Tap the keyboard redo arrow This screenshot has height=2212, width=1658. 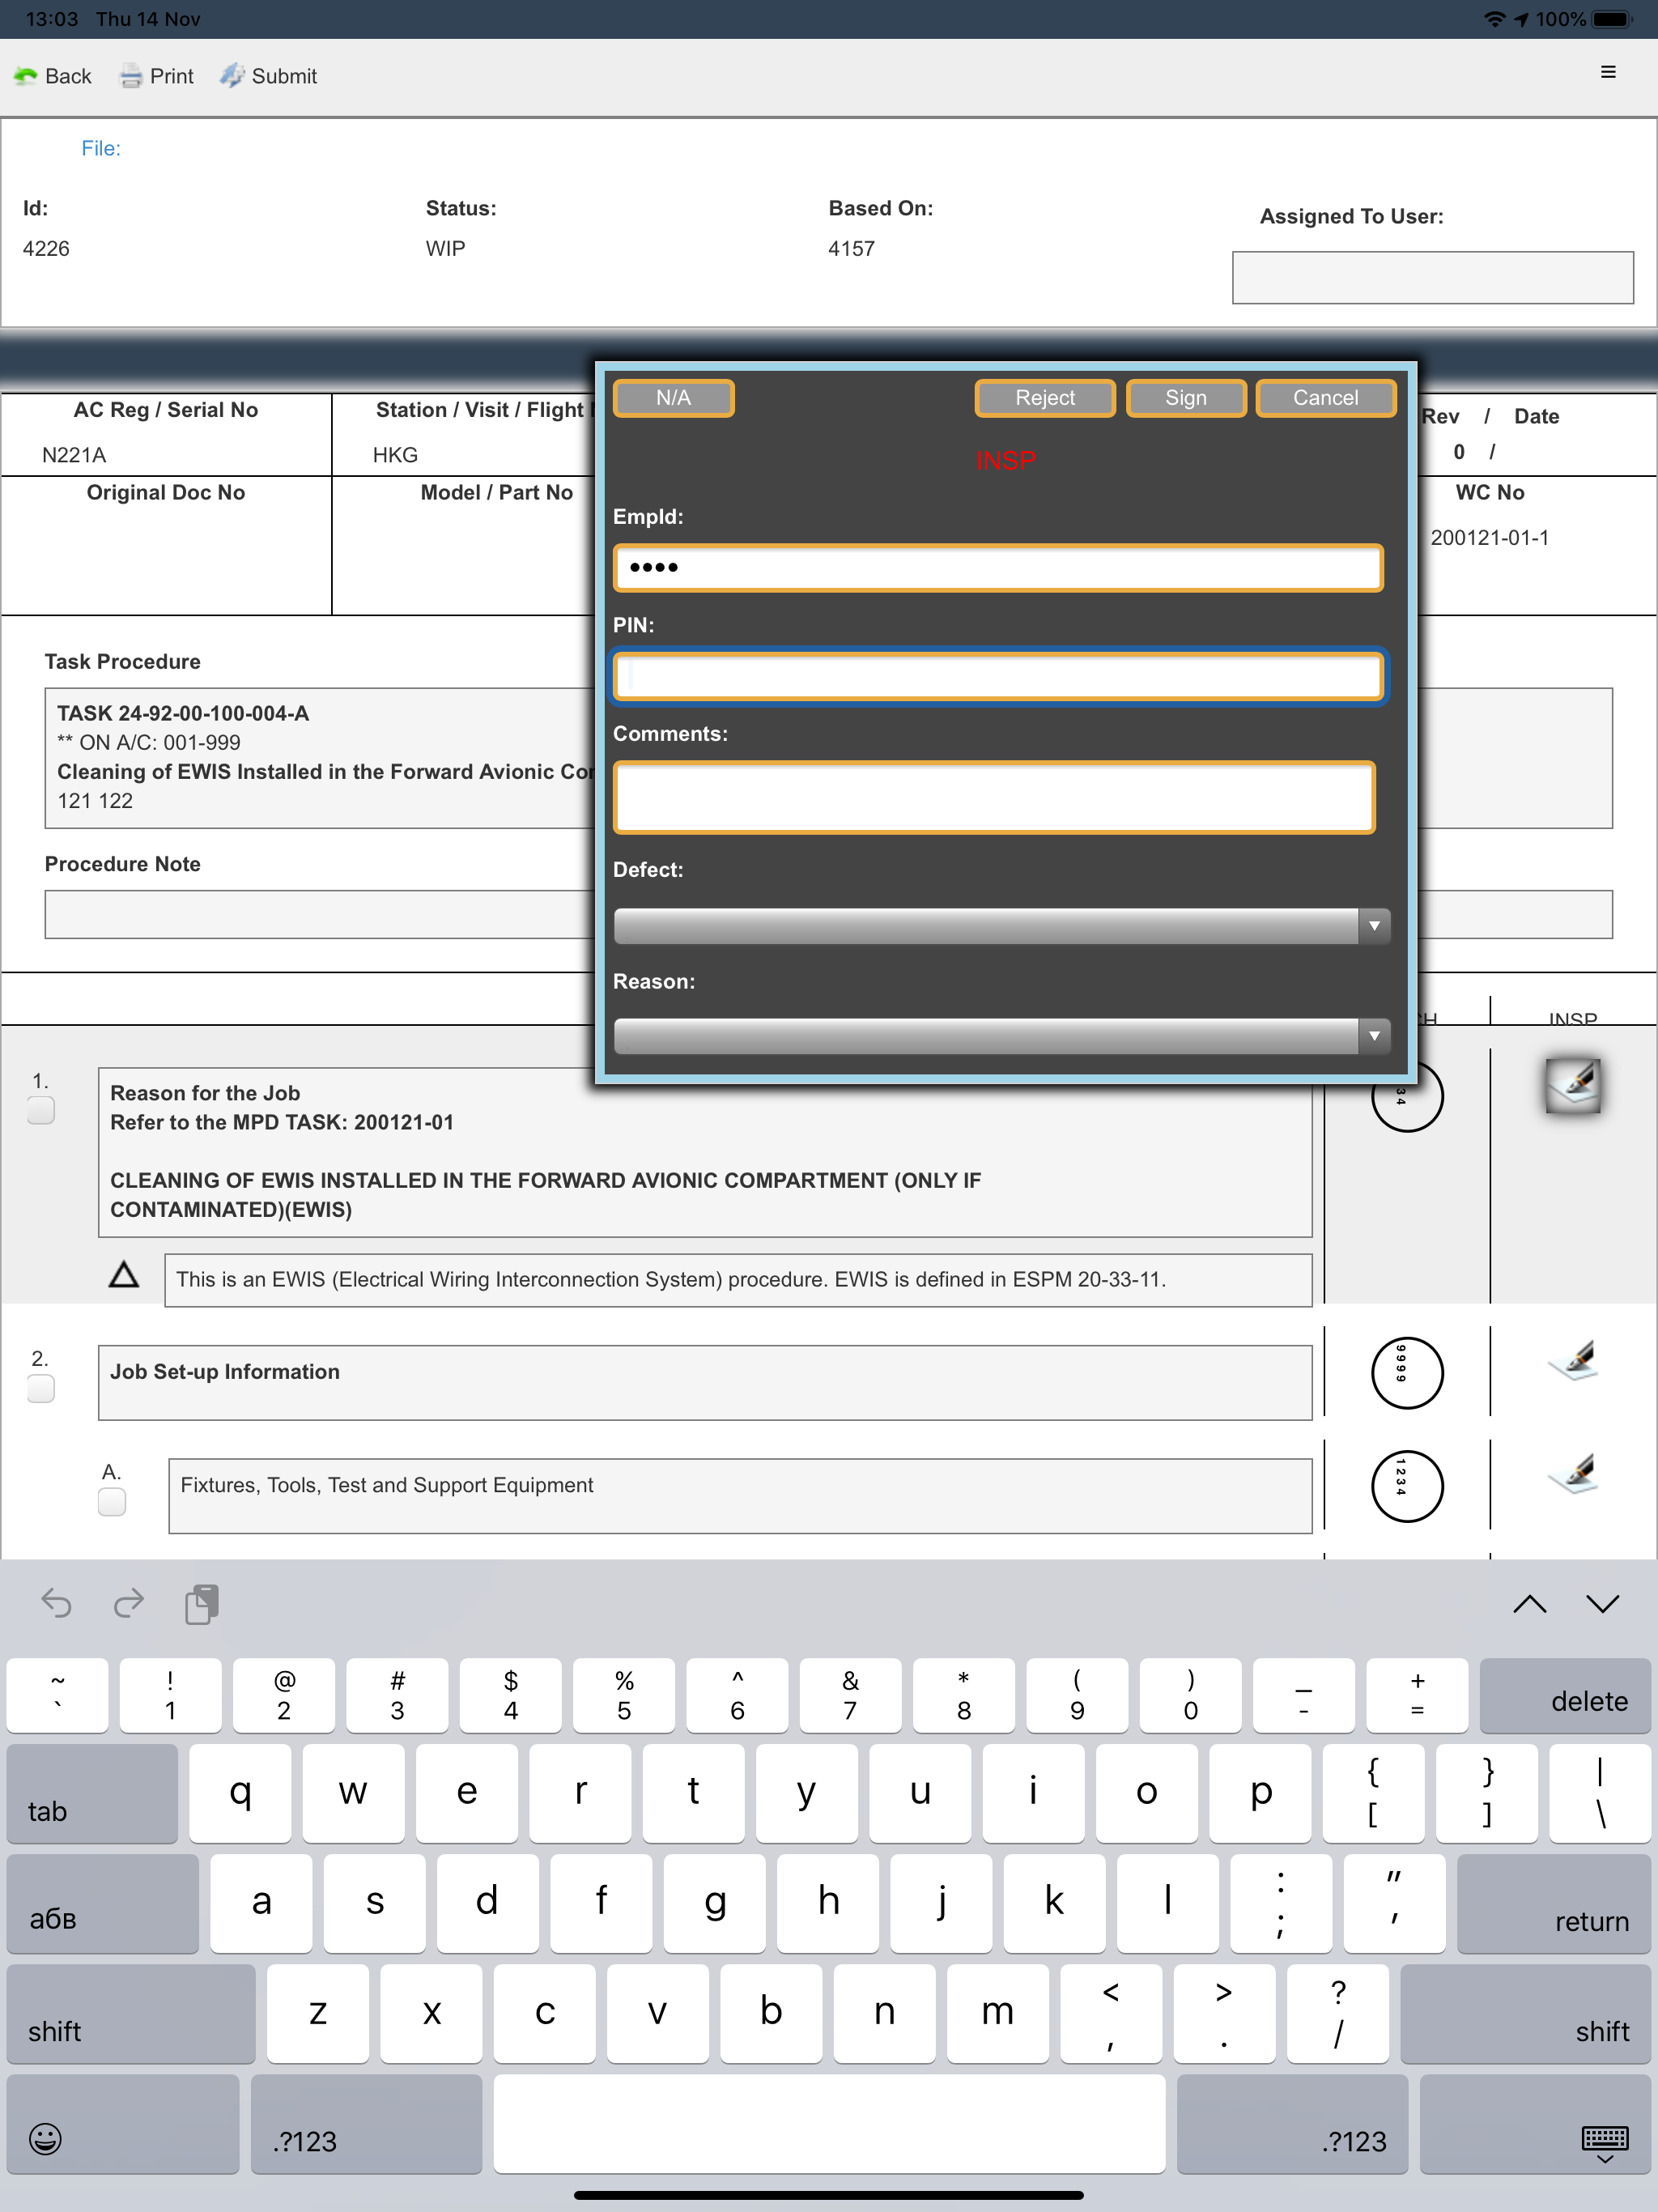[129, 1603]
